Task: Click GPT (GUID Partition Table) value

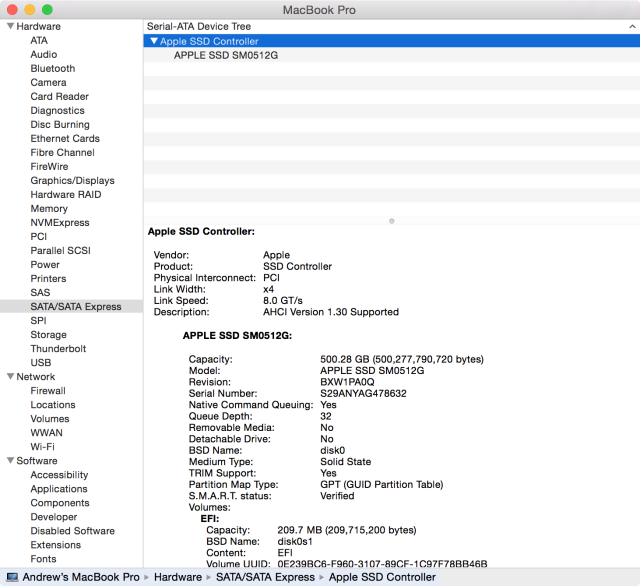Action: tap(382, 484)
